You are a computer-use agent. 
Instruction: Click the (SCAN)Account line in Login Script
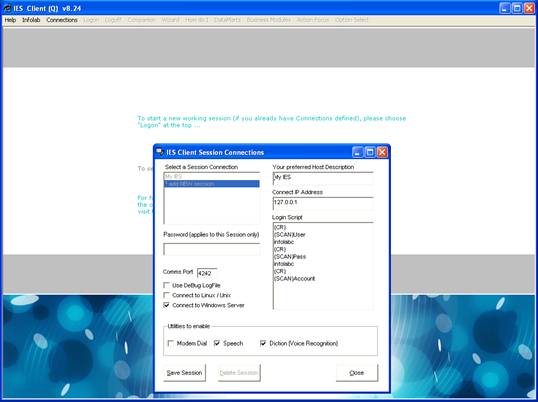click(294, 279)
